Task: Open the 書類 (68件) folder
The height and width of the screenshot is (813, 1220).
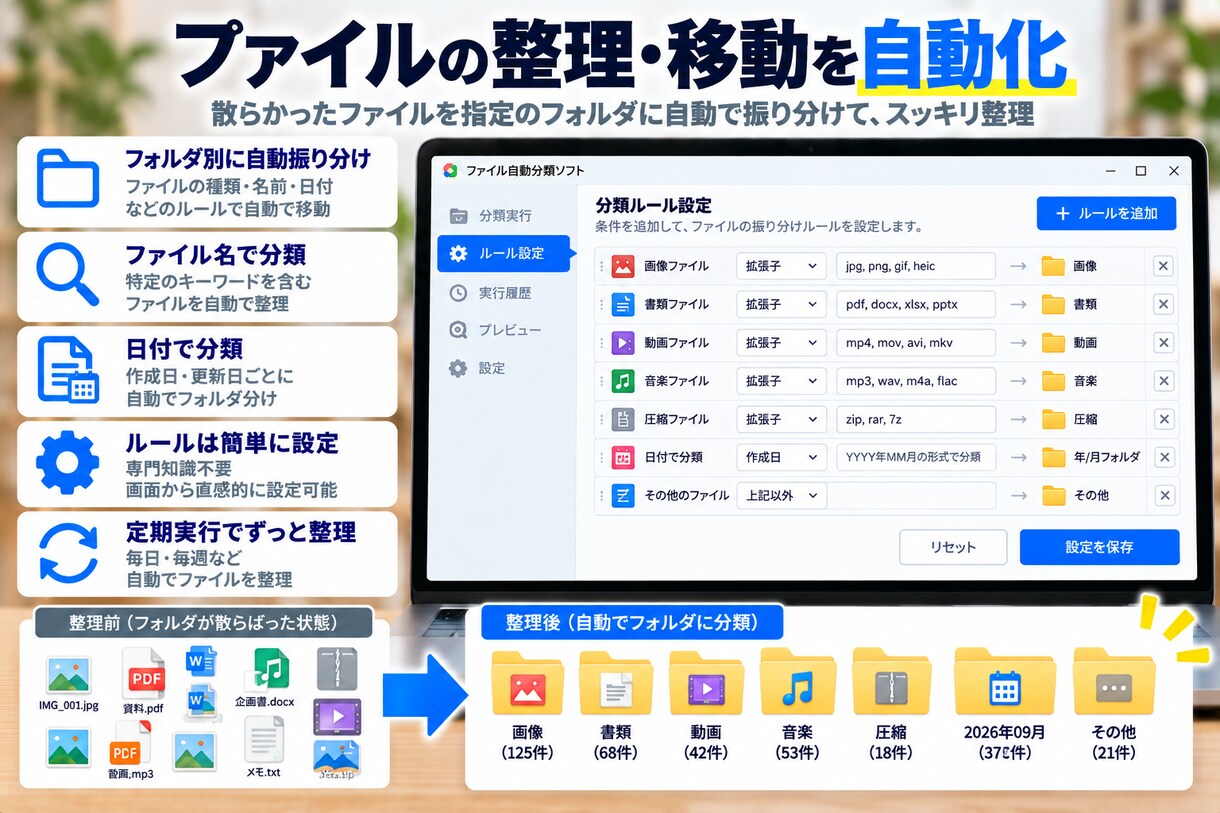Action: (x=616, y=682)
